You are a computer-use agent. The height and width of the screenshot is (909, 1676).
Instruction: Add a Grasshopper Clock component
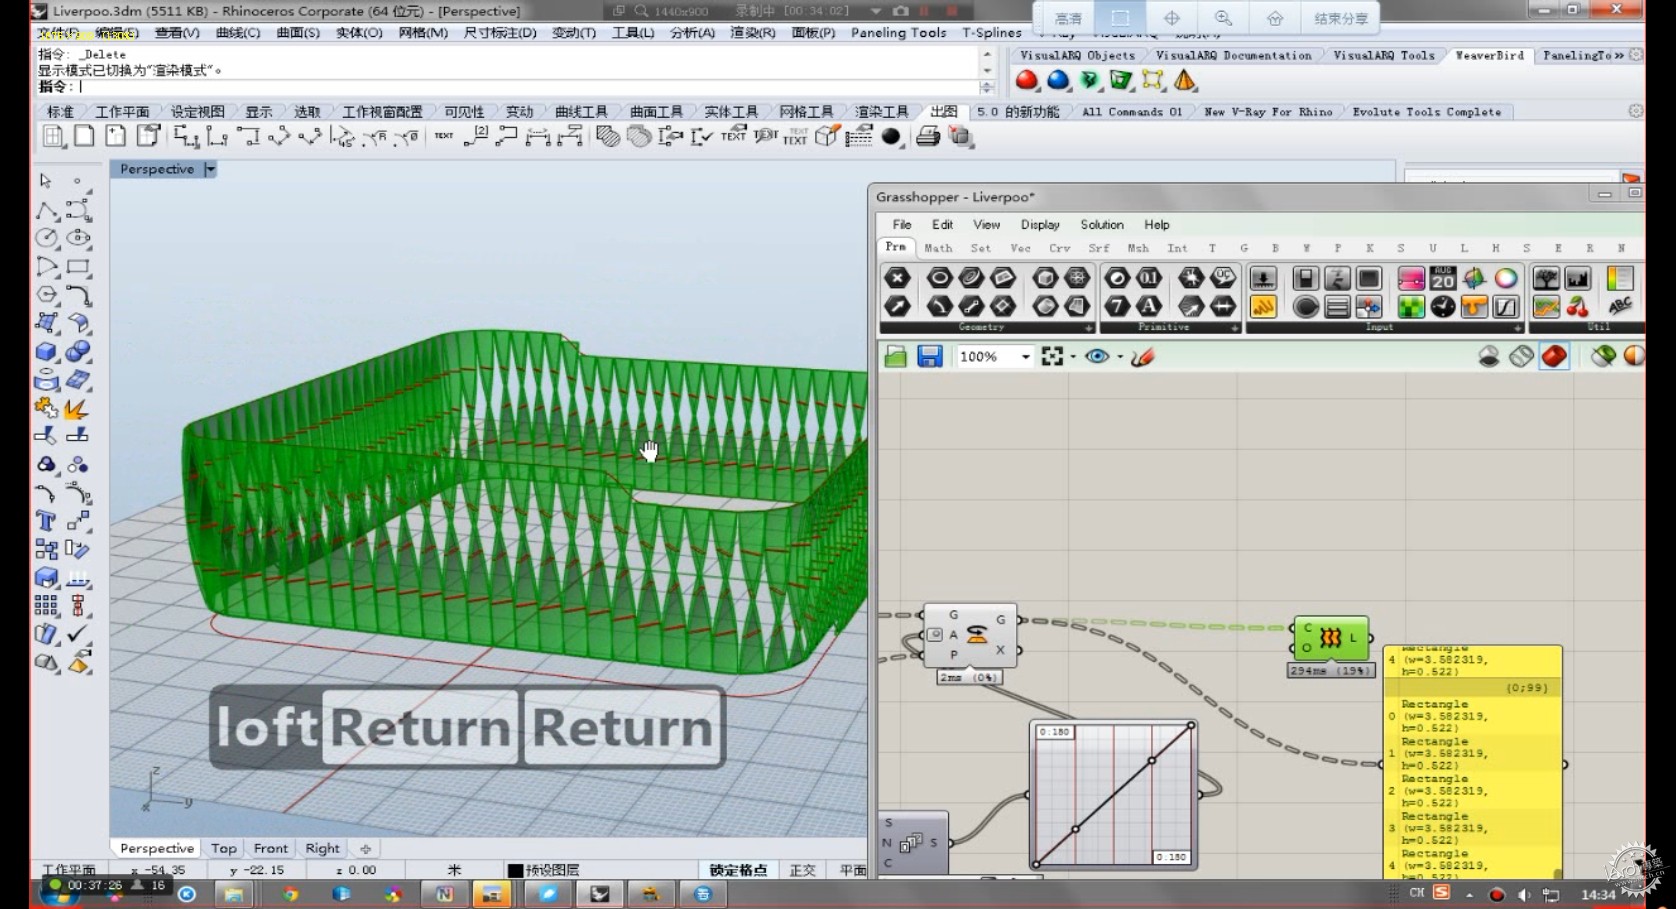click(x=1442, y=307)
